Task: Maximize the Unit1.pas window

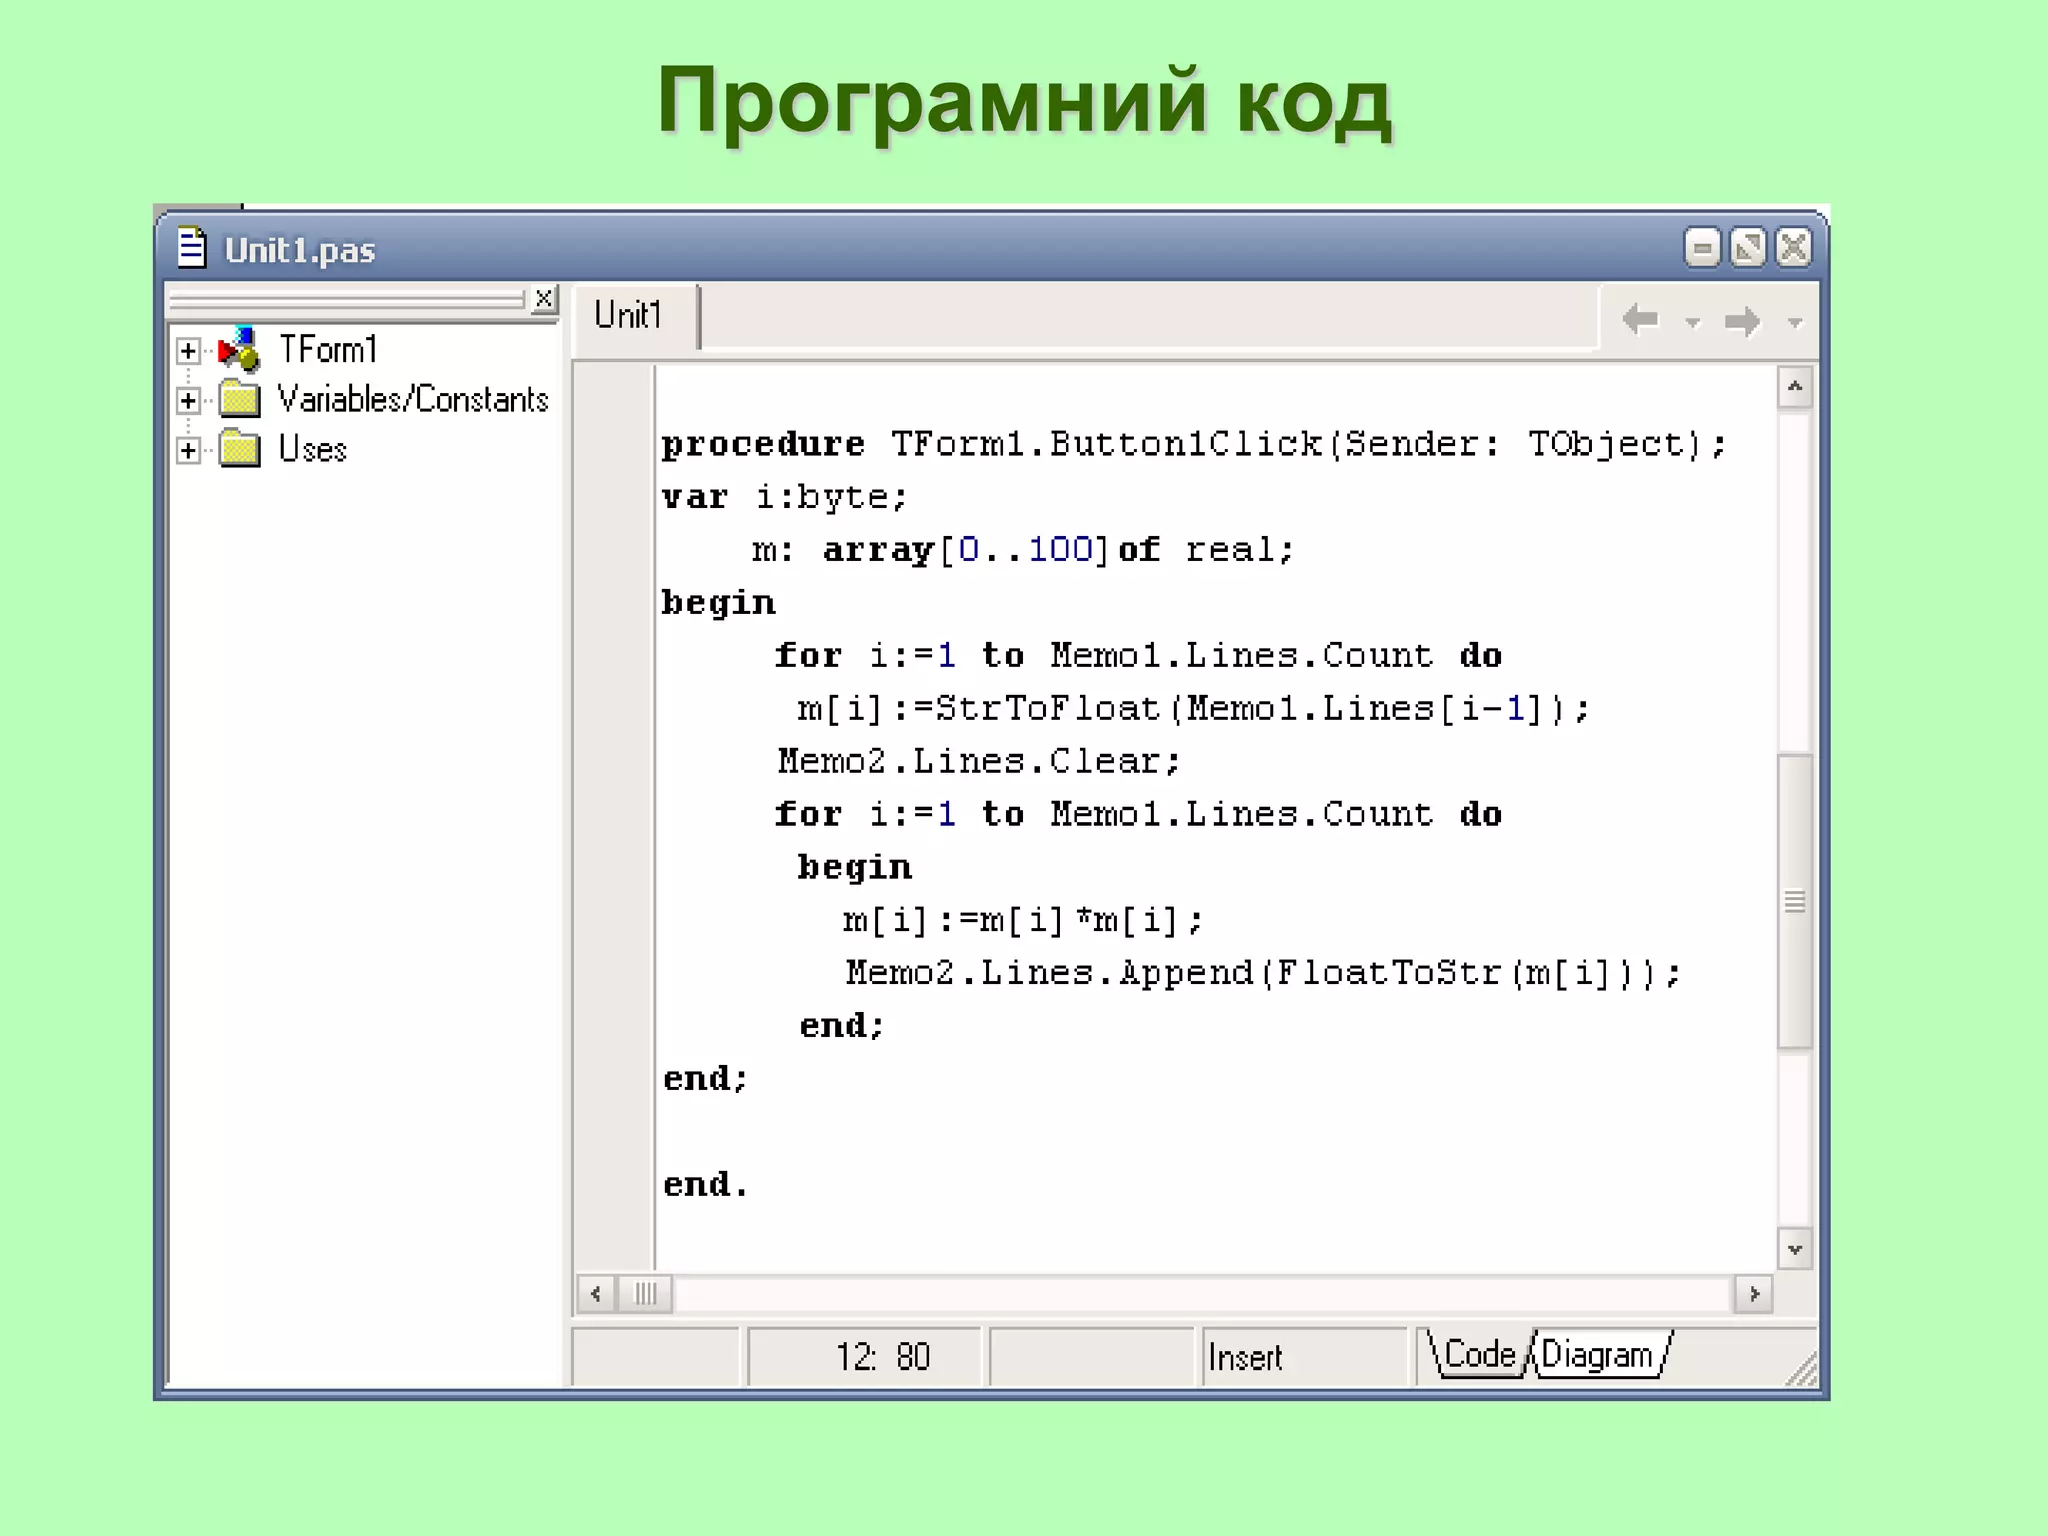Action: click(1747, 247)
